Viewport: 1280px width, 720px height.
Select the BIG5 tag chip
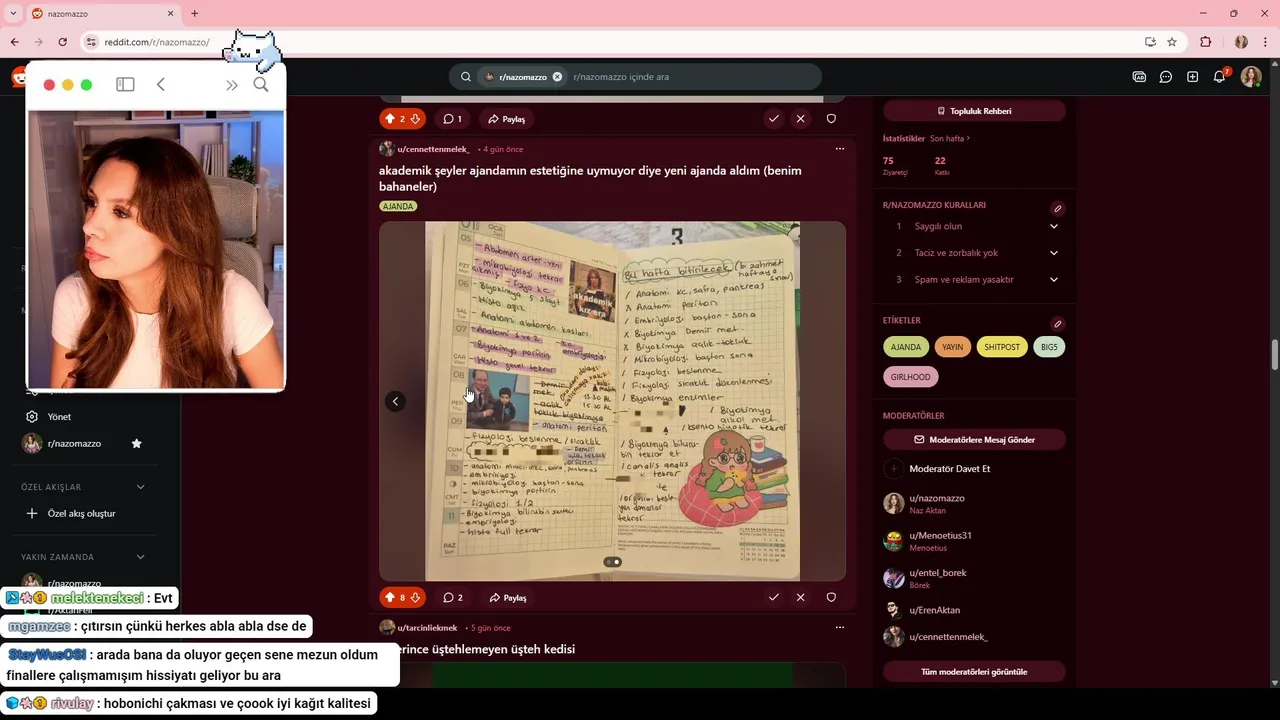tap(1049, 347)
